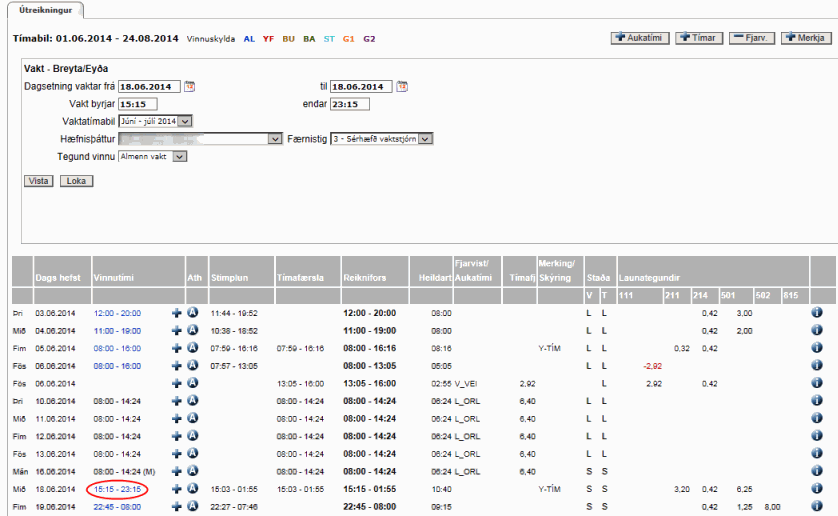The height and width of the screenshot is (516, 838).
Task: Focus the Vakt byrjar time field
Action: coord(137,104)
